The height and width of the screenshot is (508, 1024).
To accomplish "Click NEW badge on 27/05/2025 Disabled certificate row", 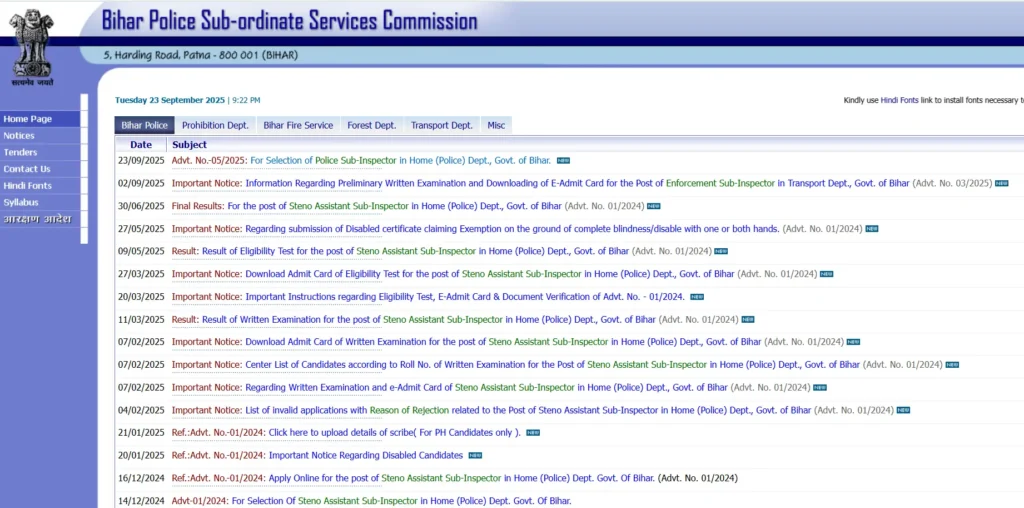I will pyautogui.click(x=872, y=229).
